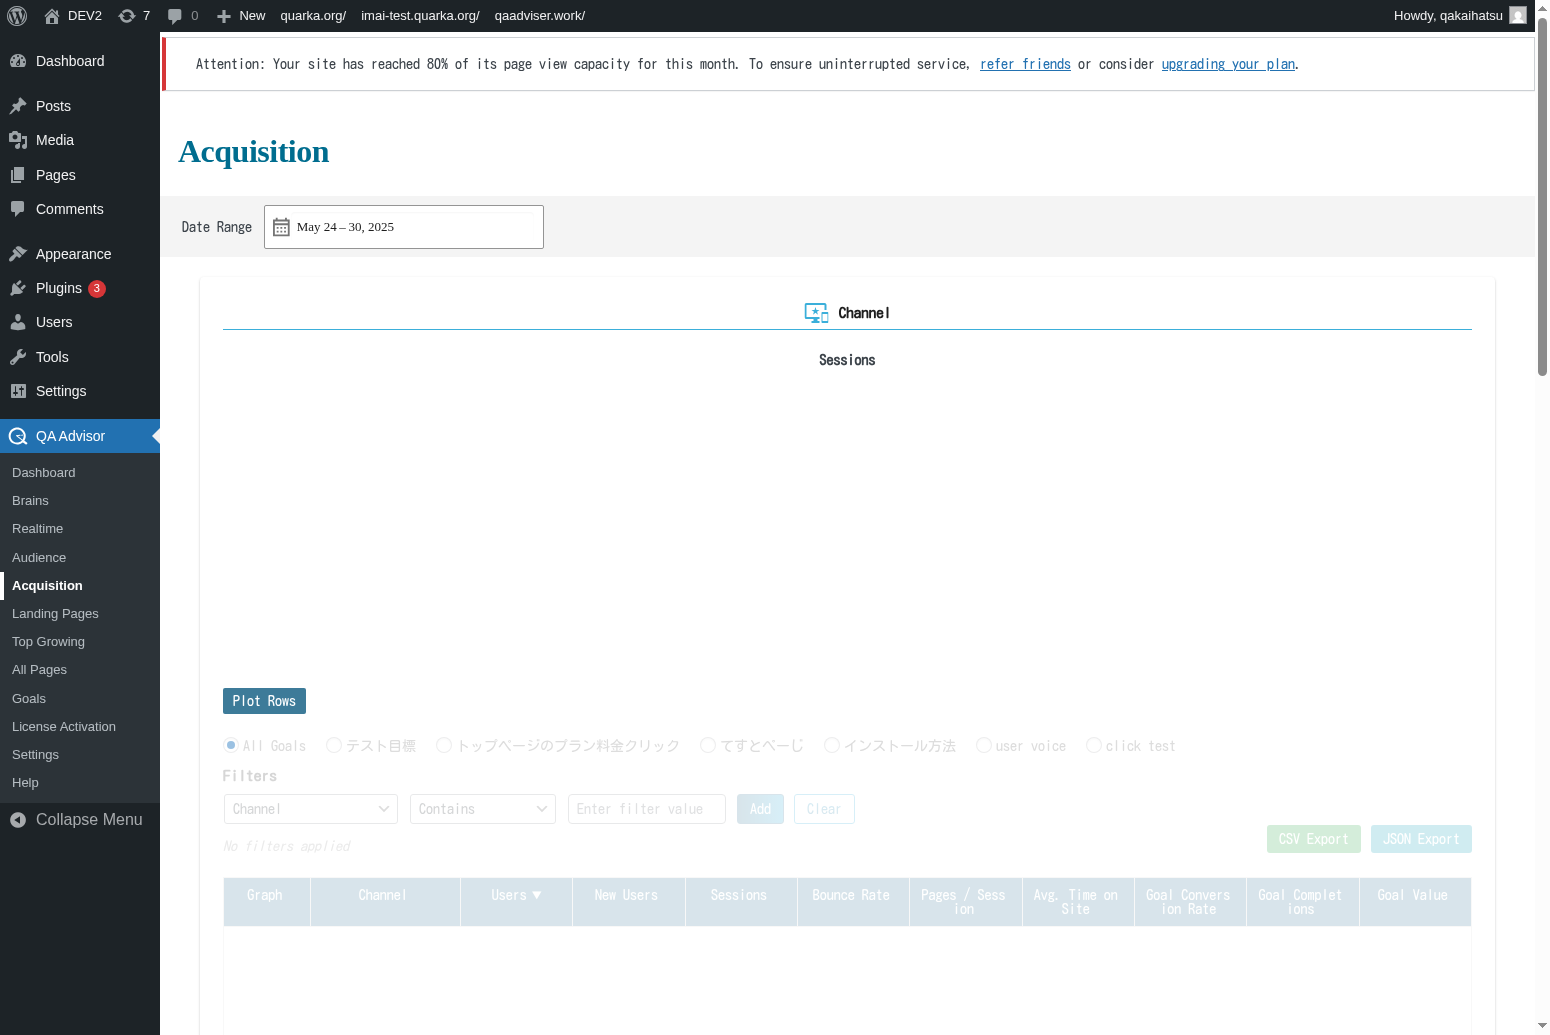This screenshot has height=1035, width=1550.
Task: Open the Contains condition dropdown
Action: (x=482, y=809)
